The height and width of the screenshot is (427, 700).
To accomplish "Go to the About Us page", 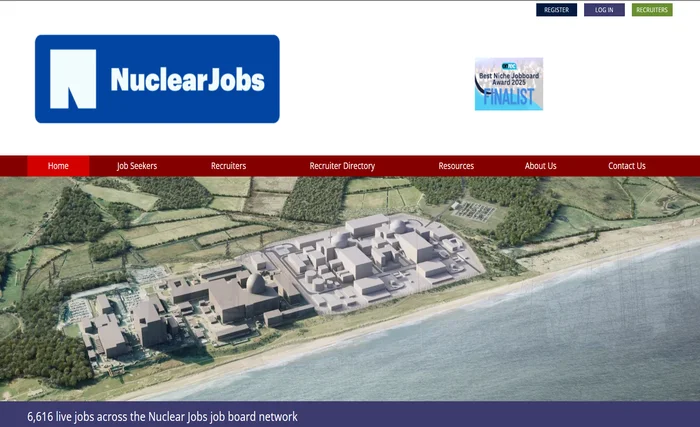I will 540,166.
